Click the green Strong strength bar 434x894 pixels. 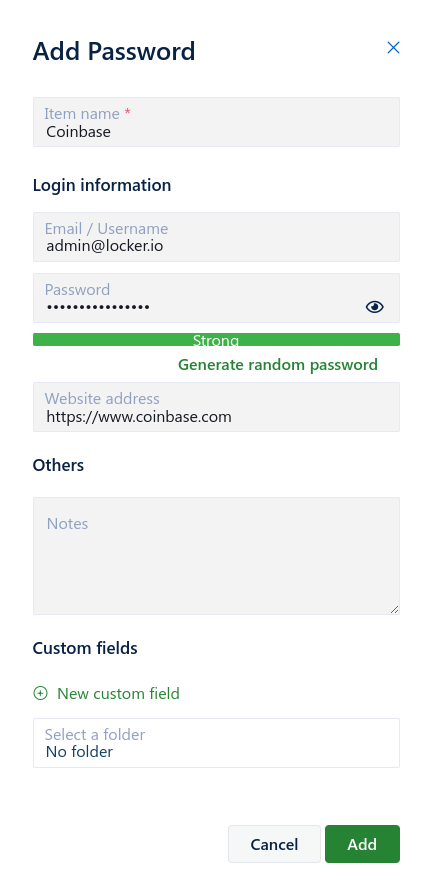[216, 339]
